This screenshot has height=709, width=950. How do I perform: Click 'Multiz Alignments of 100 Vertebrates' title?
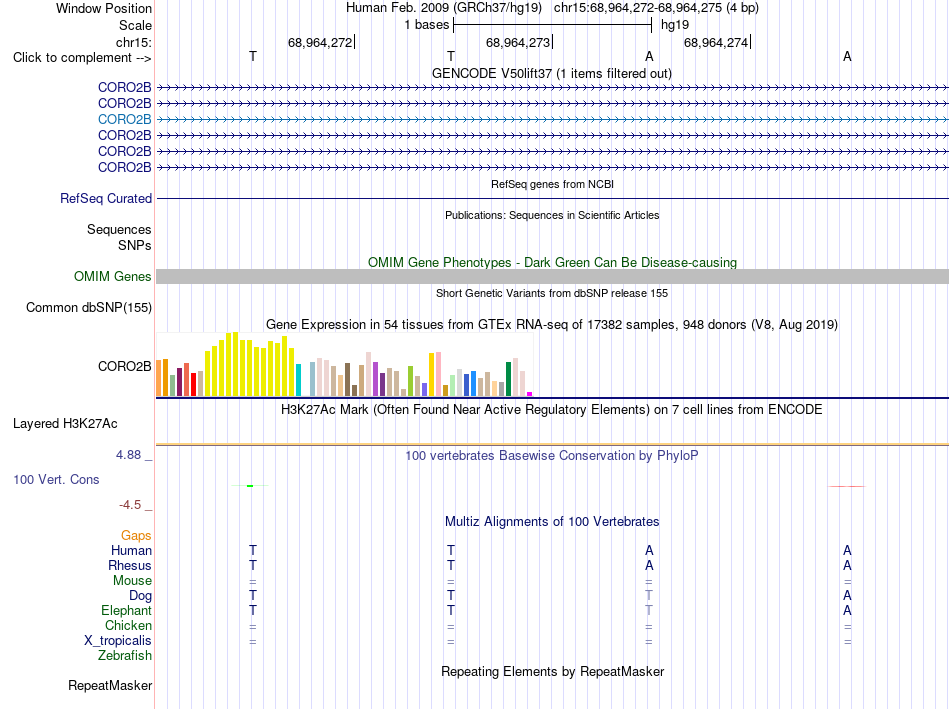(552, 522)
